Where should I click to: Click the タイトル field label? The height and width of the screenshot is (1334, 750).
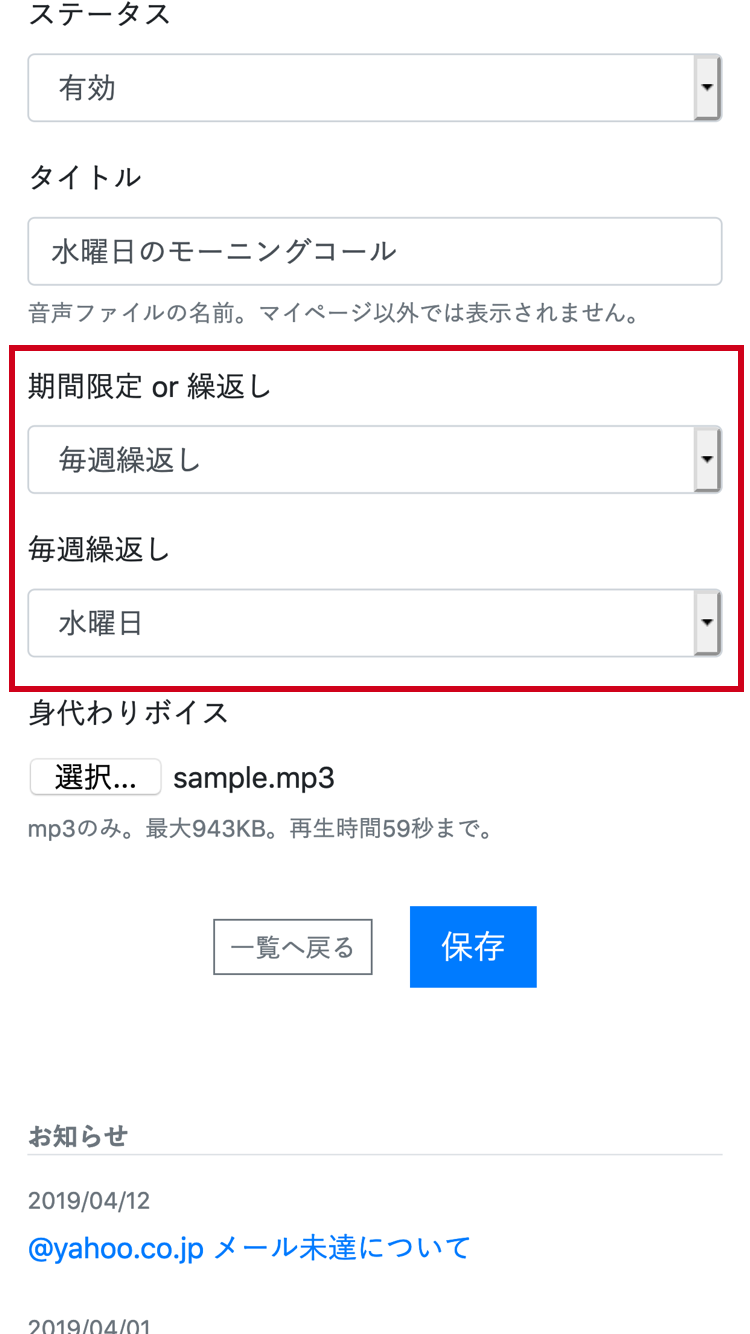pyautogui.click(x=85, y=177)
